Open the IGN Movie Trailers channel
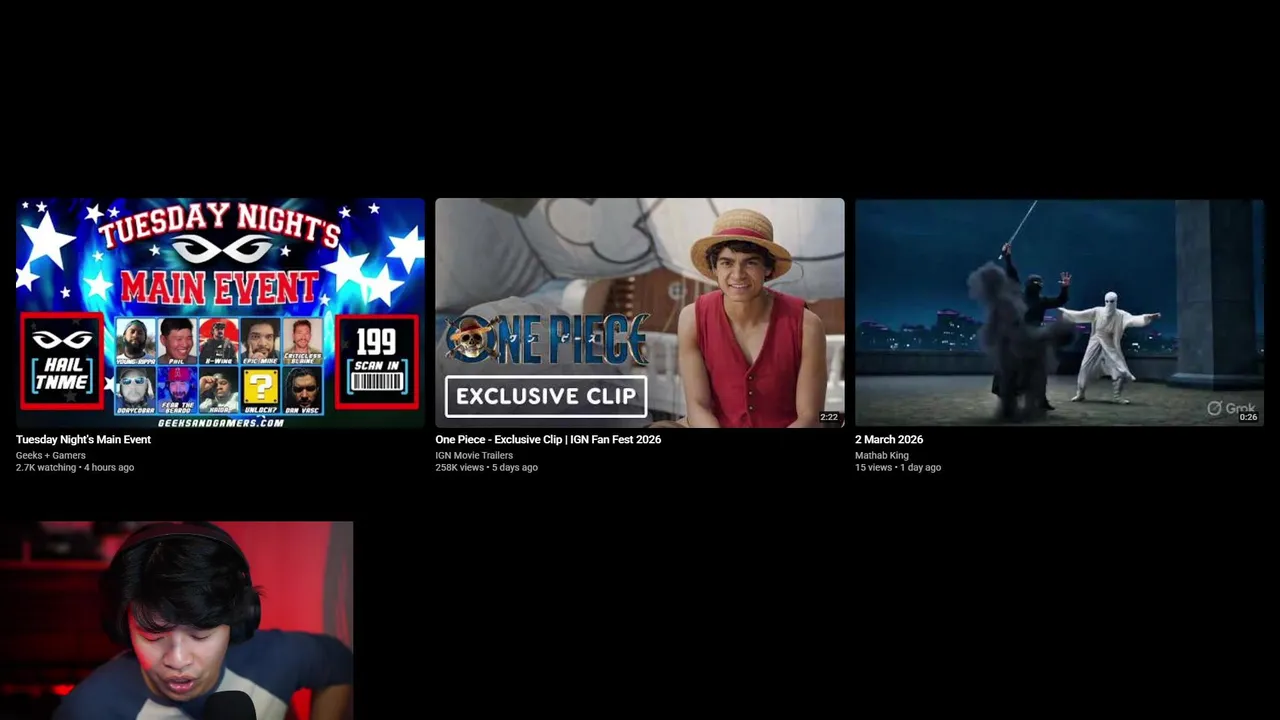Viewport: 1280px width, 720px height. tap(474, 455)
